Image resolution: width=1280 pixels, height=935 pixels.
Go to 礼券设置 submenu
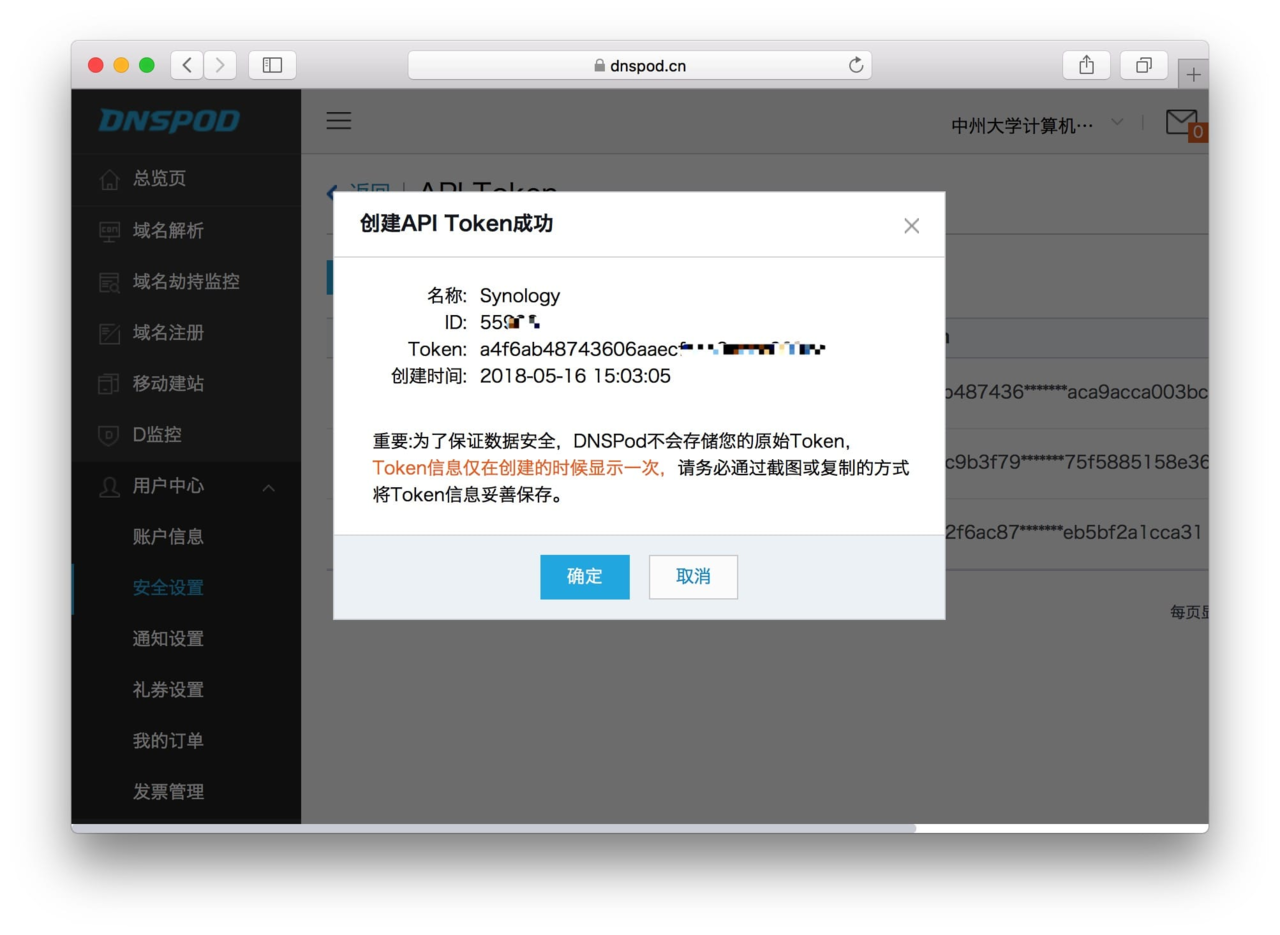(x=168, y=690)
